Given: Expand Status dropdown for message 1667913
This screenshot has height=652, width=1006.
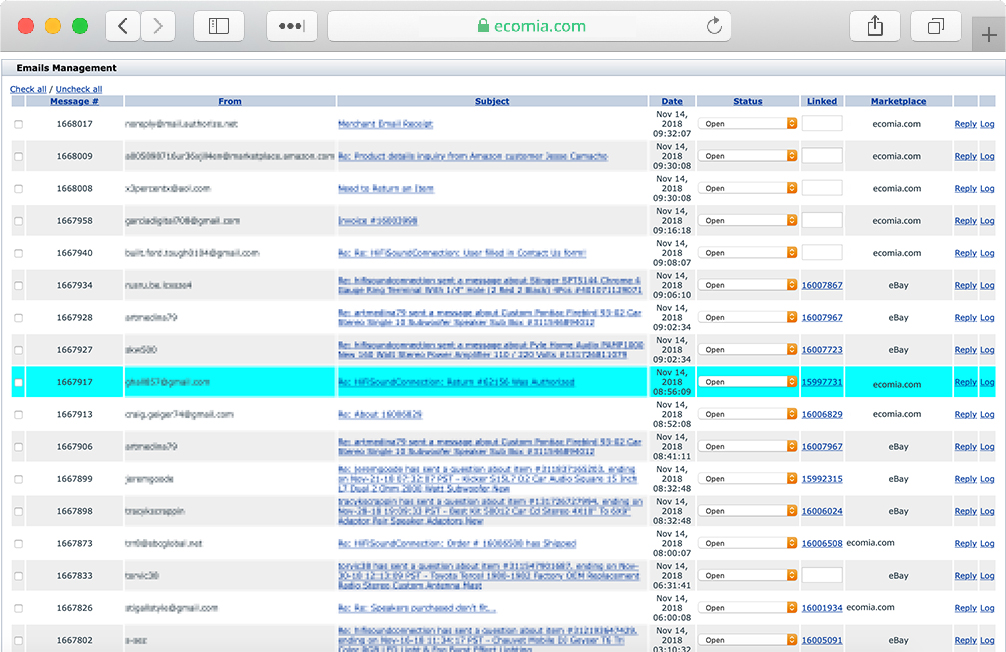Looking at the screenshot, I should point(747,414).
